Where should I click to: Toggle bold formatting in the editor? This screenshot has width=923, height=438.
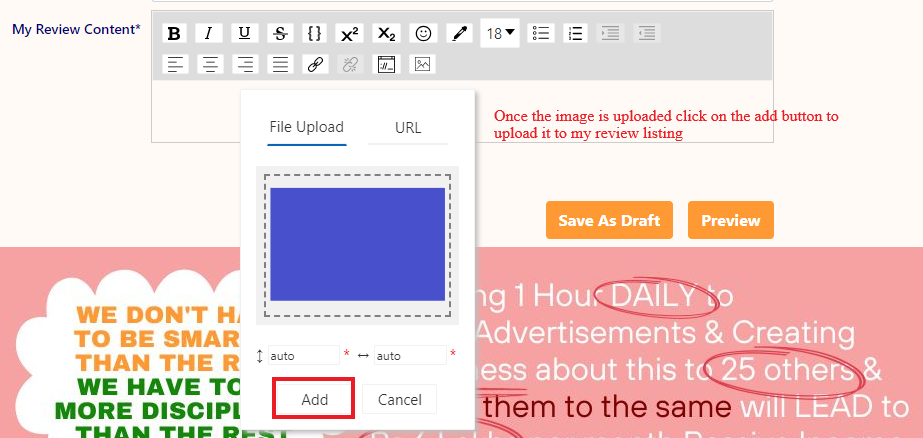(174, 33)
